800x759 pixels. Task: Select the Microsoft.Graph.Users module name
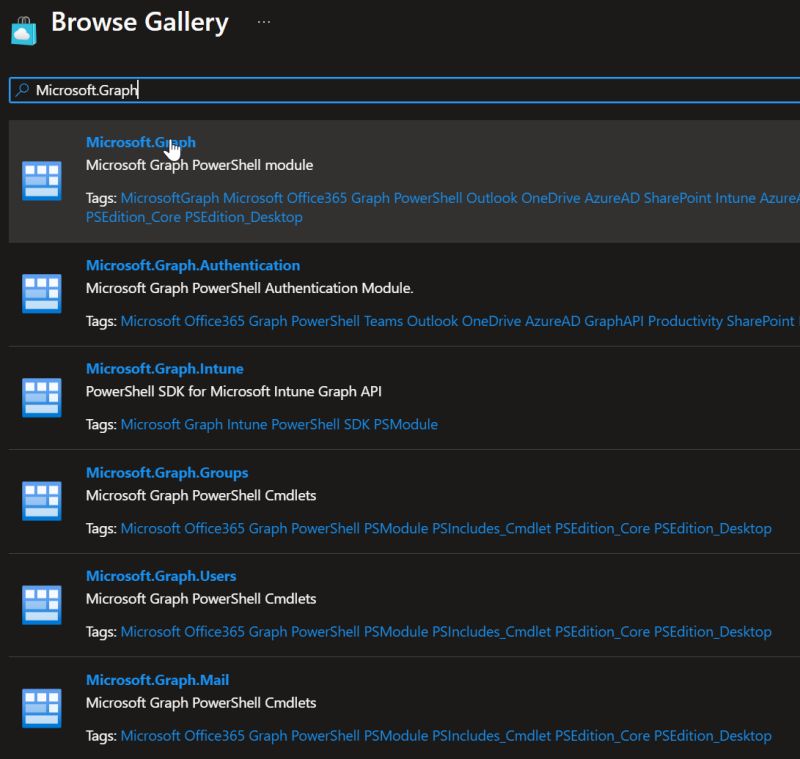[160, 575]
